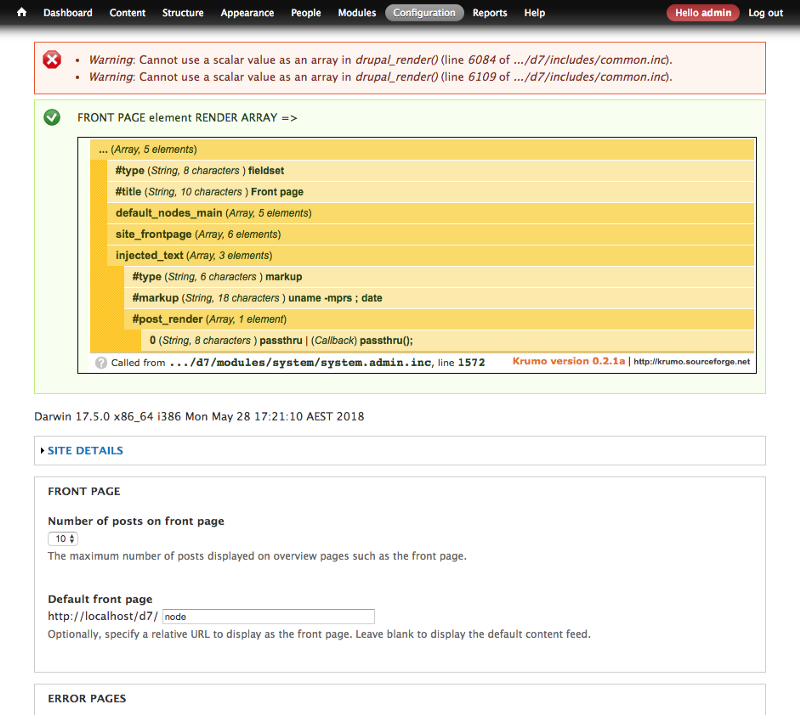Click the line 6084 warning message
This screenshot has height=715, width=800.
[381, 60]
